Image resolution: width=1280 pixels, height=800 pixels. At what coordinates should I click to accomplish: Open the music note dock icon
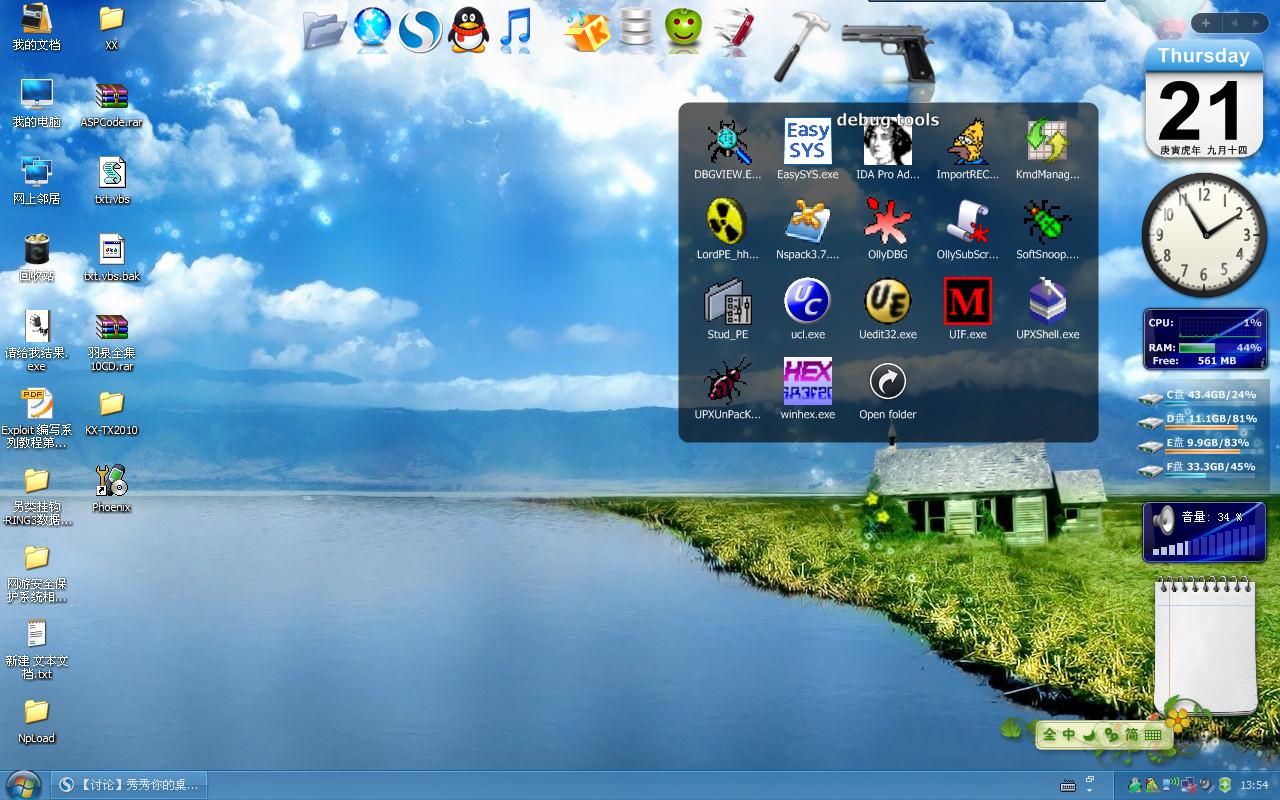click(516, 30)
